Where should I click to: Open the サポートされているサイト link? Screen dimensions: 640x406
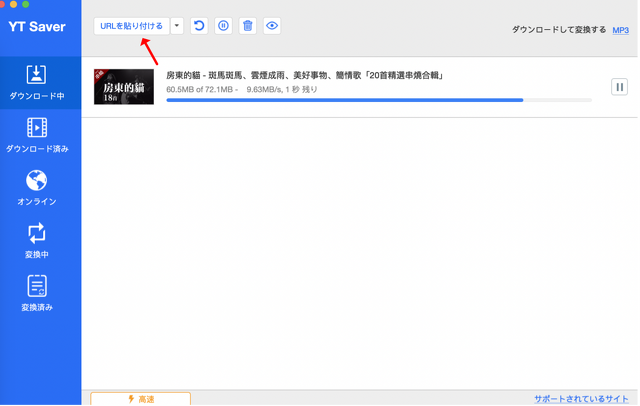point(583,398)
